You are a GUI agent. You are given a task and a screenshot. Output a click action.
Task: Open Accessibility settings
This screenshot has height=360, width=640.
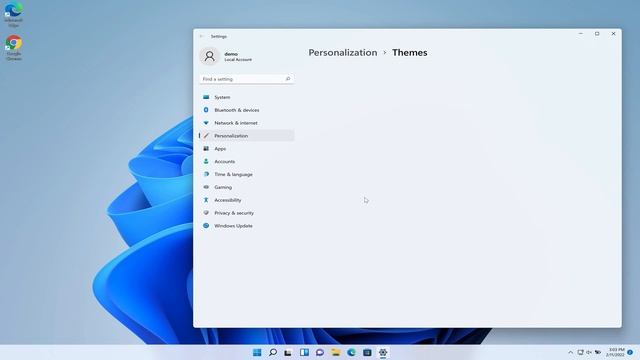pyautogui.click(x=247, y=200)
